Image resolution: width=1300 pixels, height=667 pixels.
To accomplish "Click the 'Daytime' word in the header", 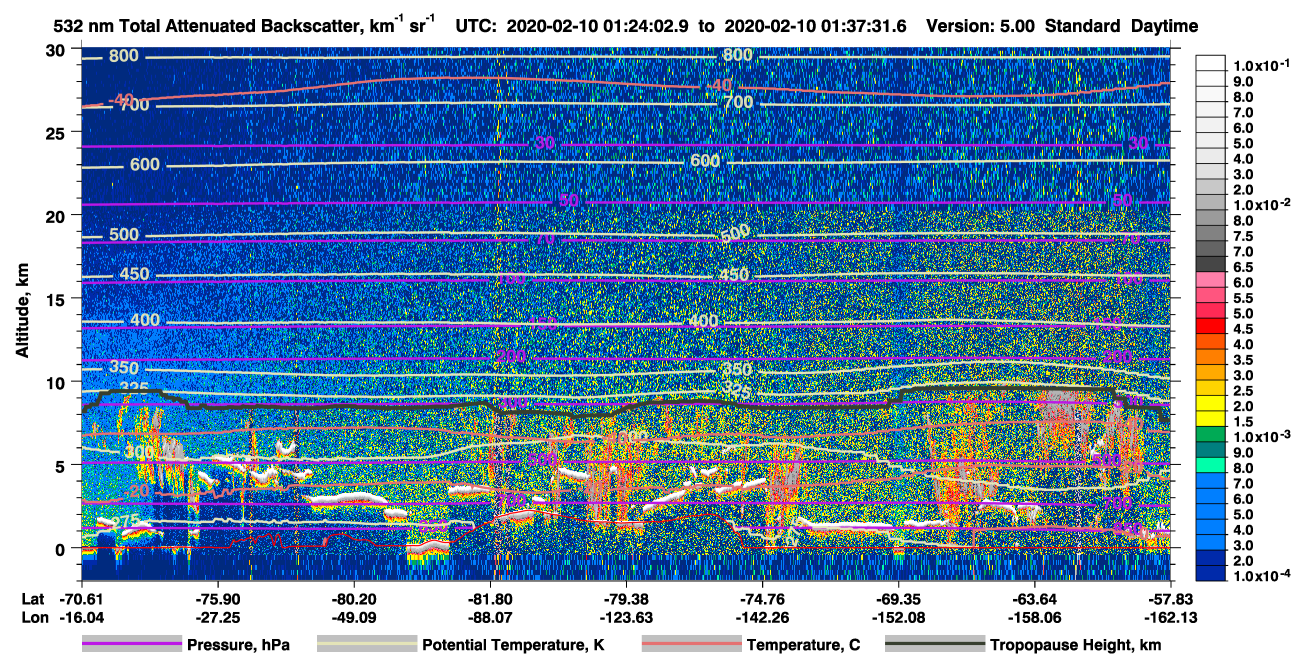I will pos(1167,25).
